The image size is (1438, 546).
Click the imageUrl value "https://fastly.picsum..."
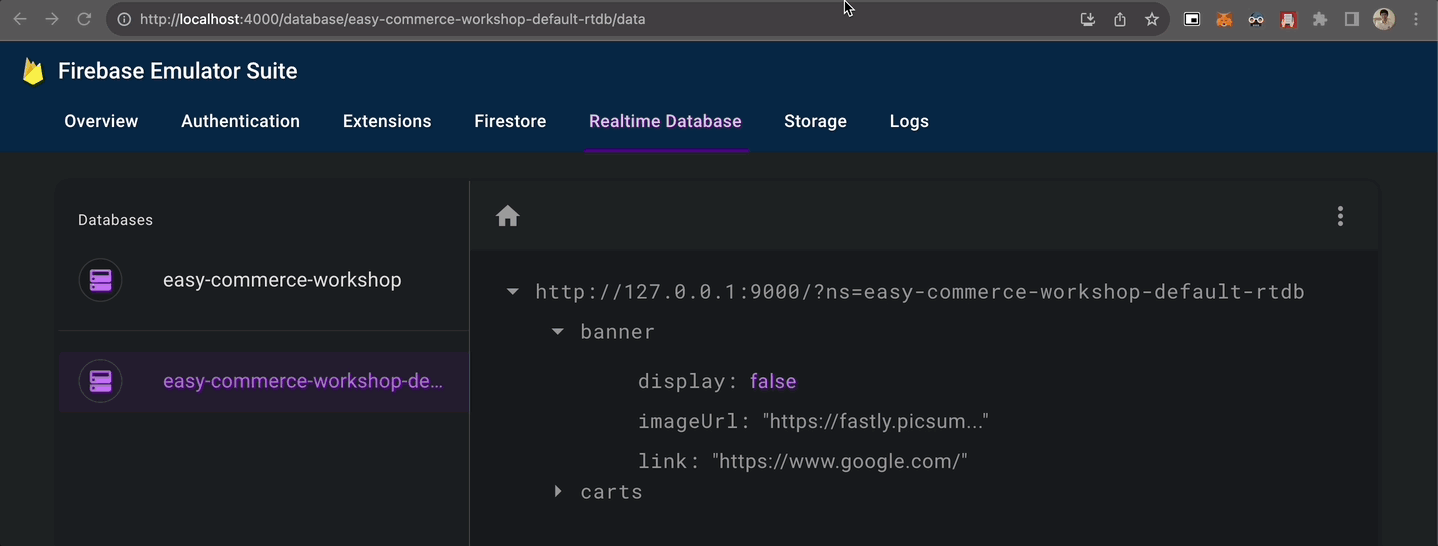pyautogui.click(x=875, y=421)
